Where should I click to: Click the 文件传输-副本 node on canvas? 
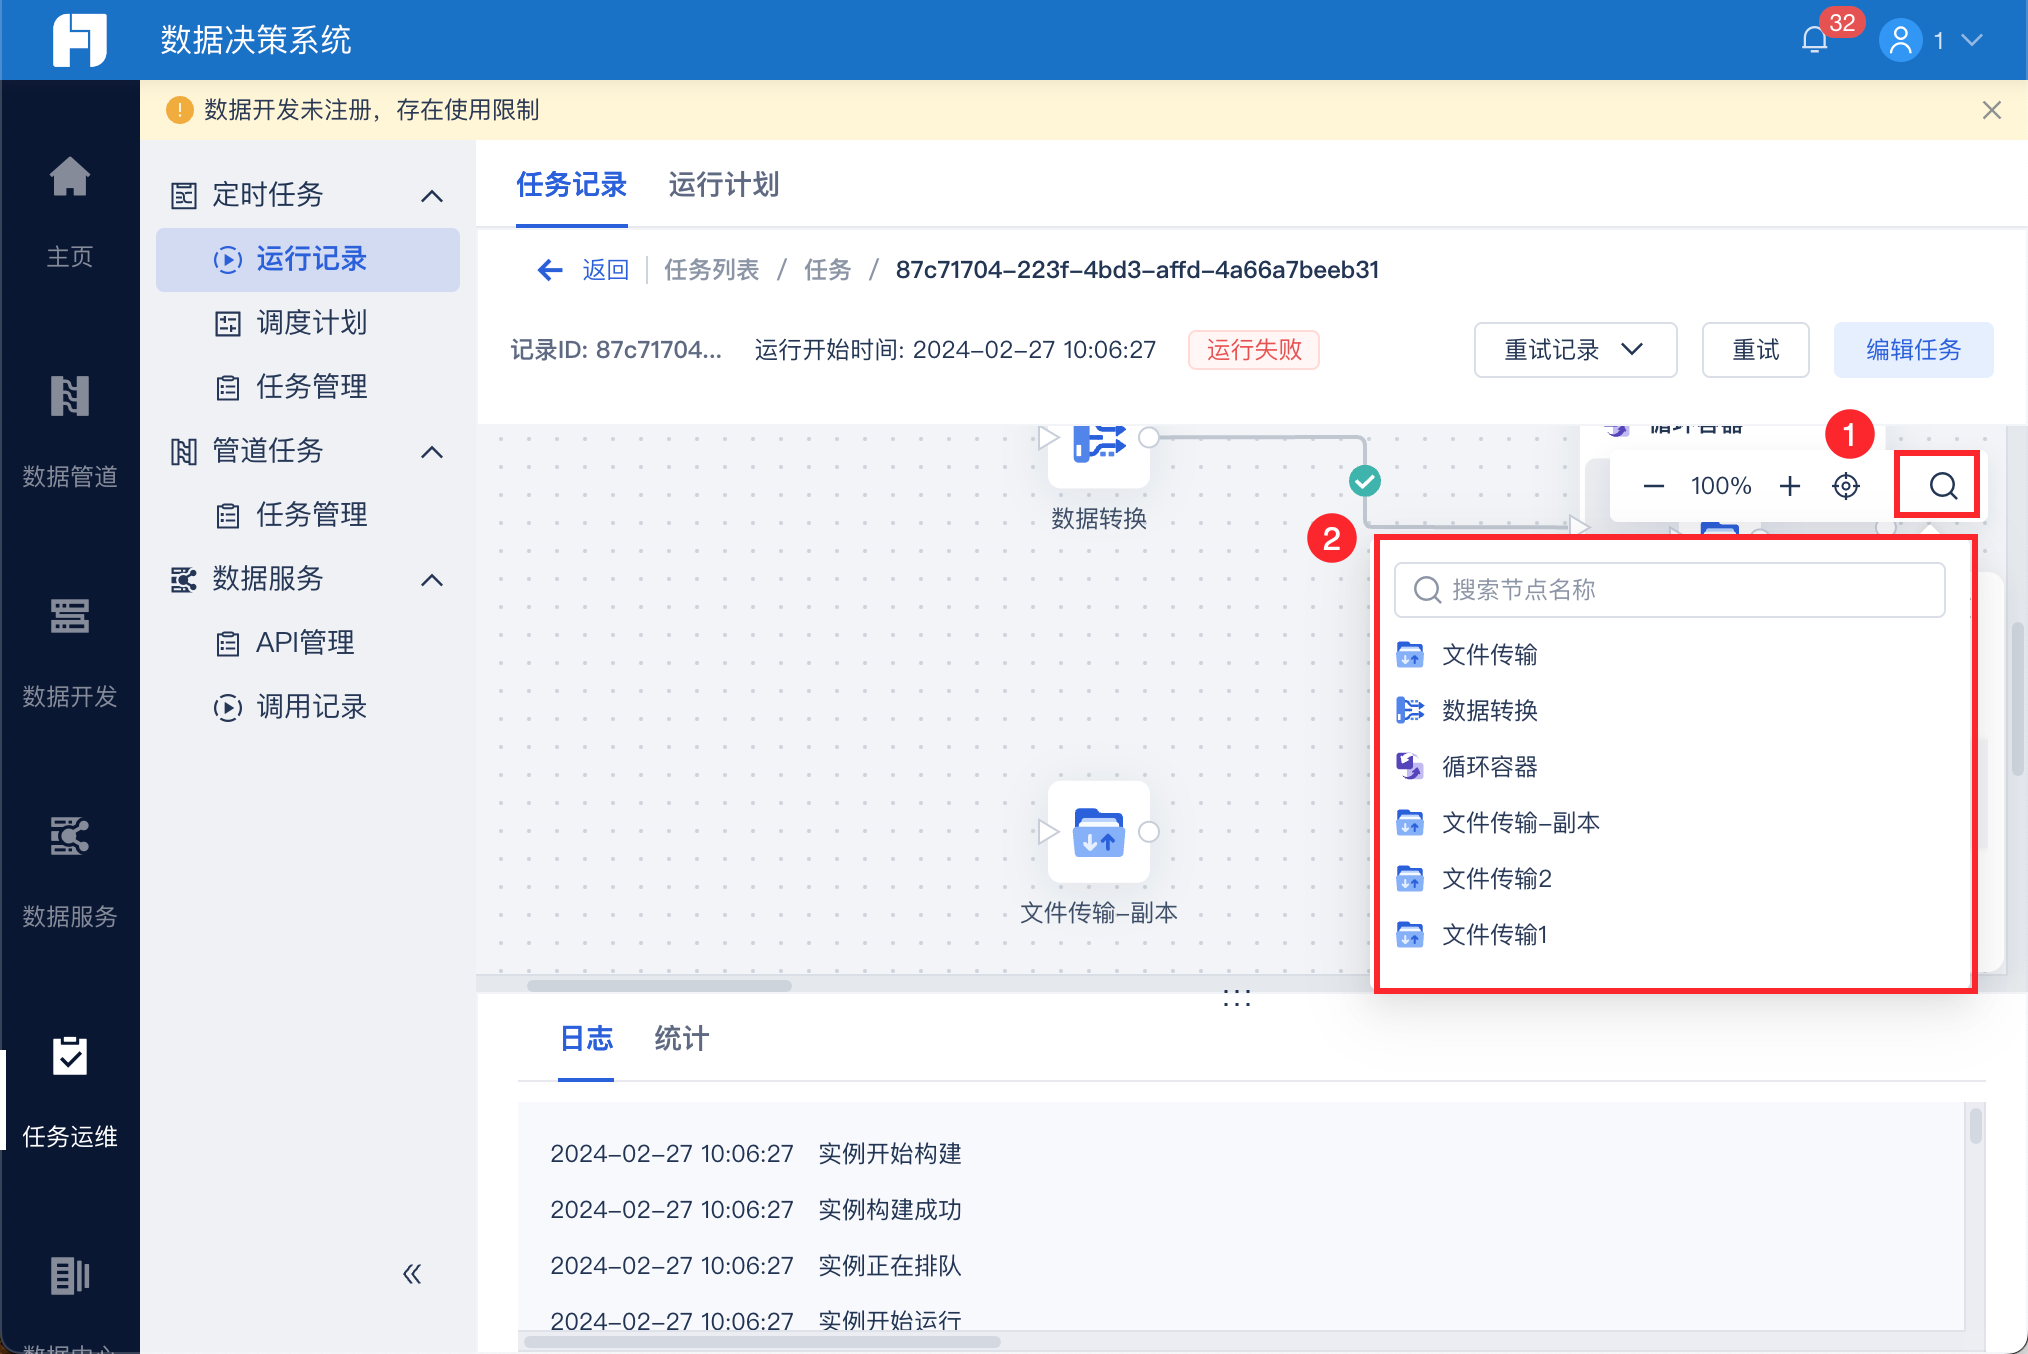(1098, 832)
